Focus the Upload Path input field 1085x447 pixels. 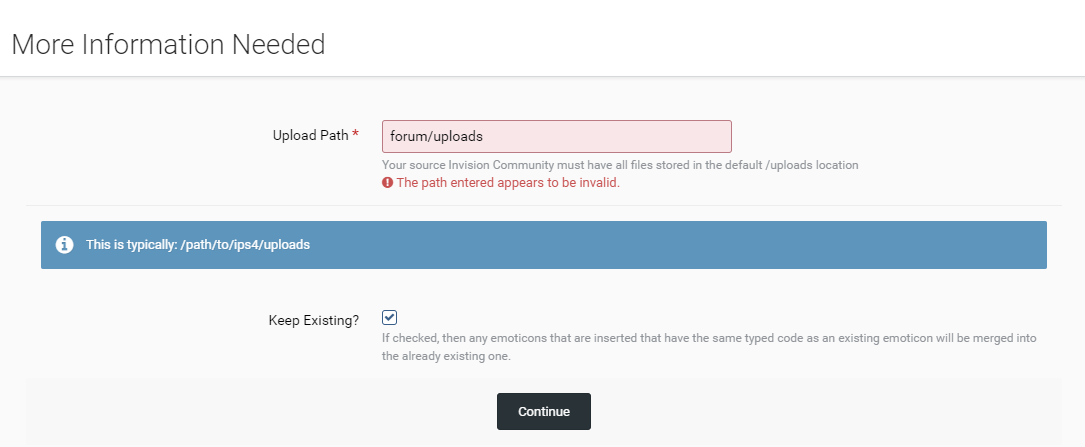(x=557, y=136)
